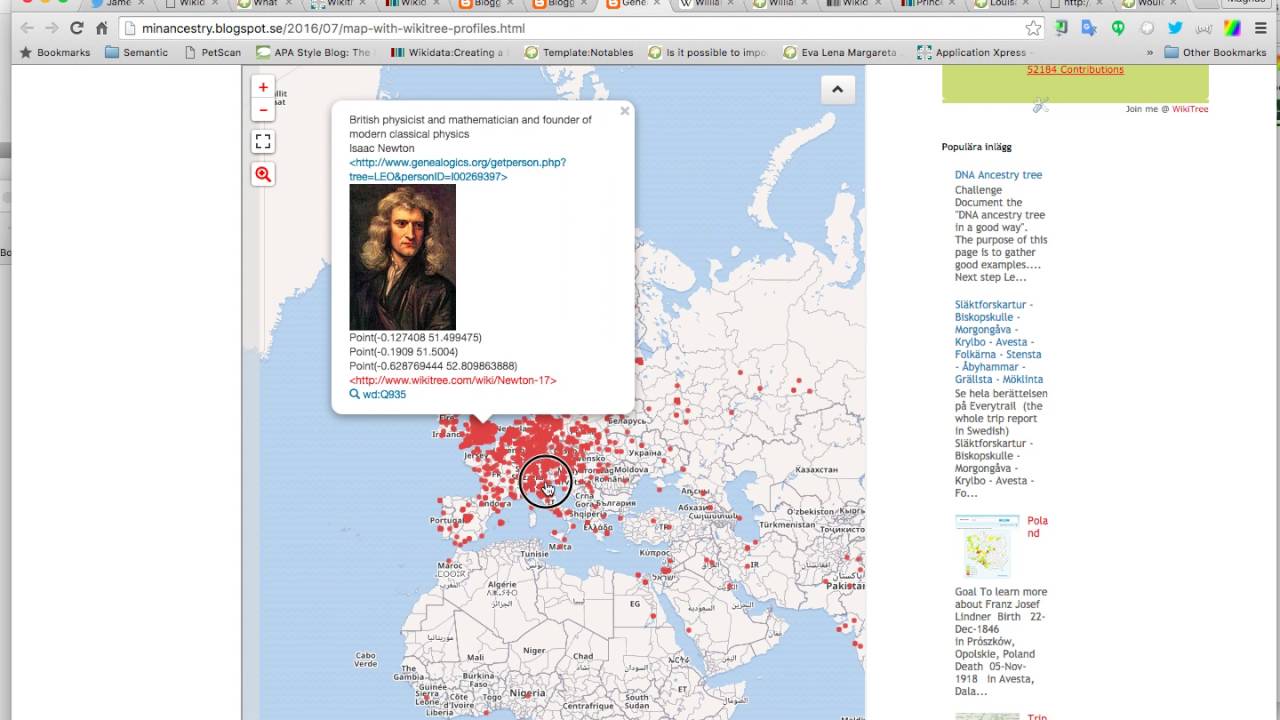
Task: Open the DNA Ancestry tree post
Action: click(x=998, y=175)
